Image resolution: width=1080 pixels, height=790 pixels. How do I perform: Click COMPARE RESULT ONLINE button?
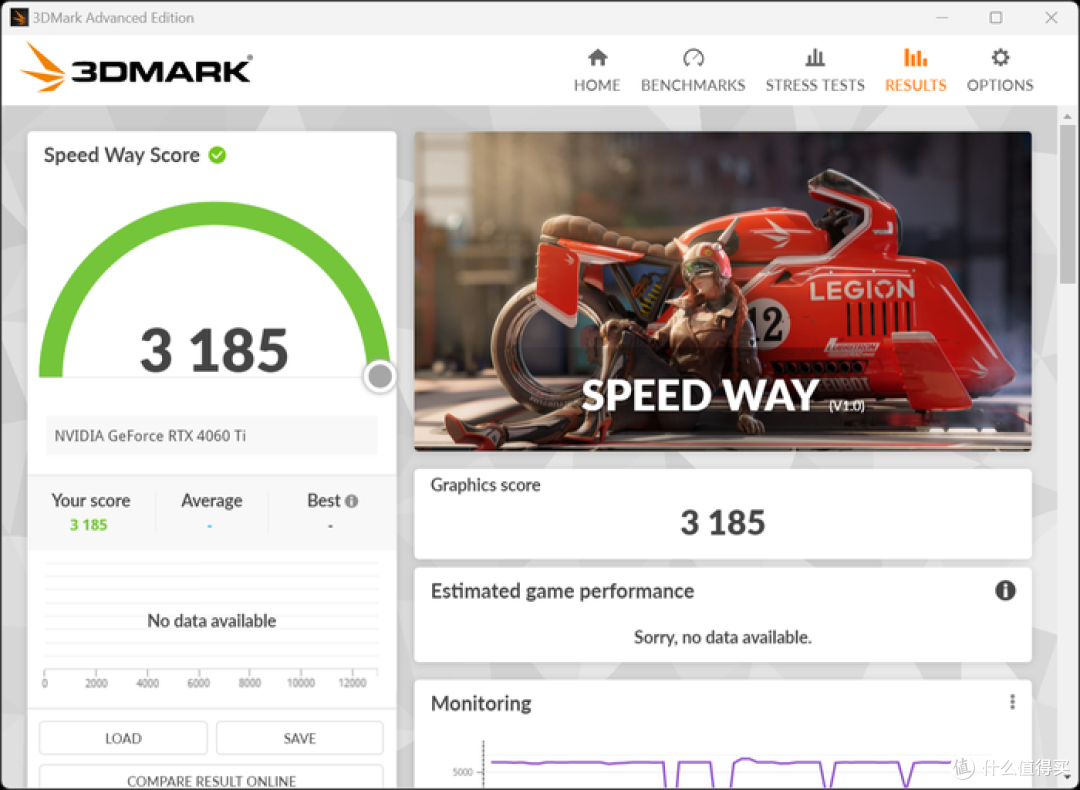click(211, 778)
